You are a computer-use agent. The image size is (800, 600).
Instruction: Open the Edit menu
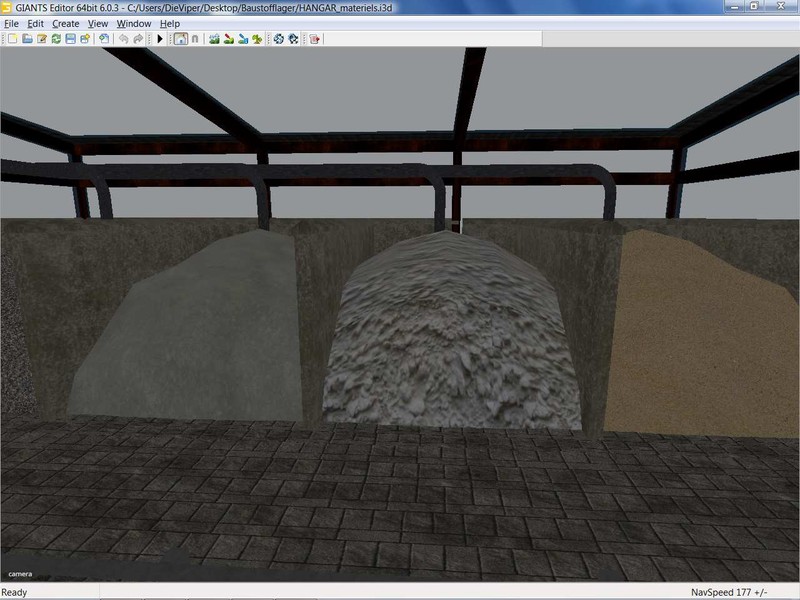click(x=35, y=23)
